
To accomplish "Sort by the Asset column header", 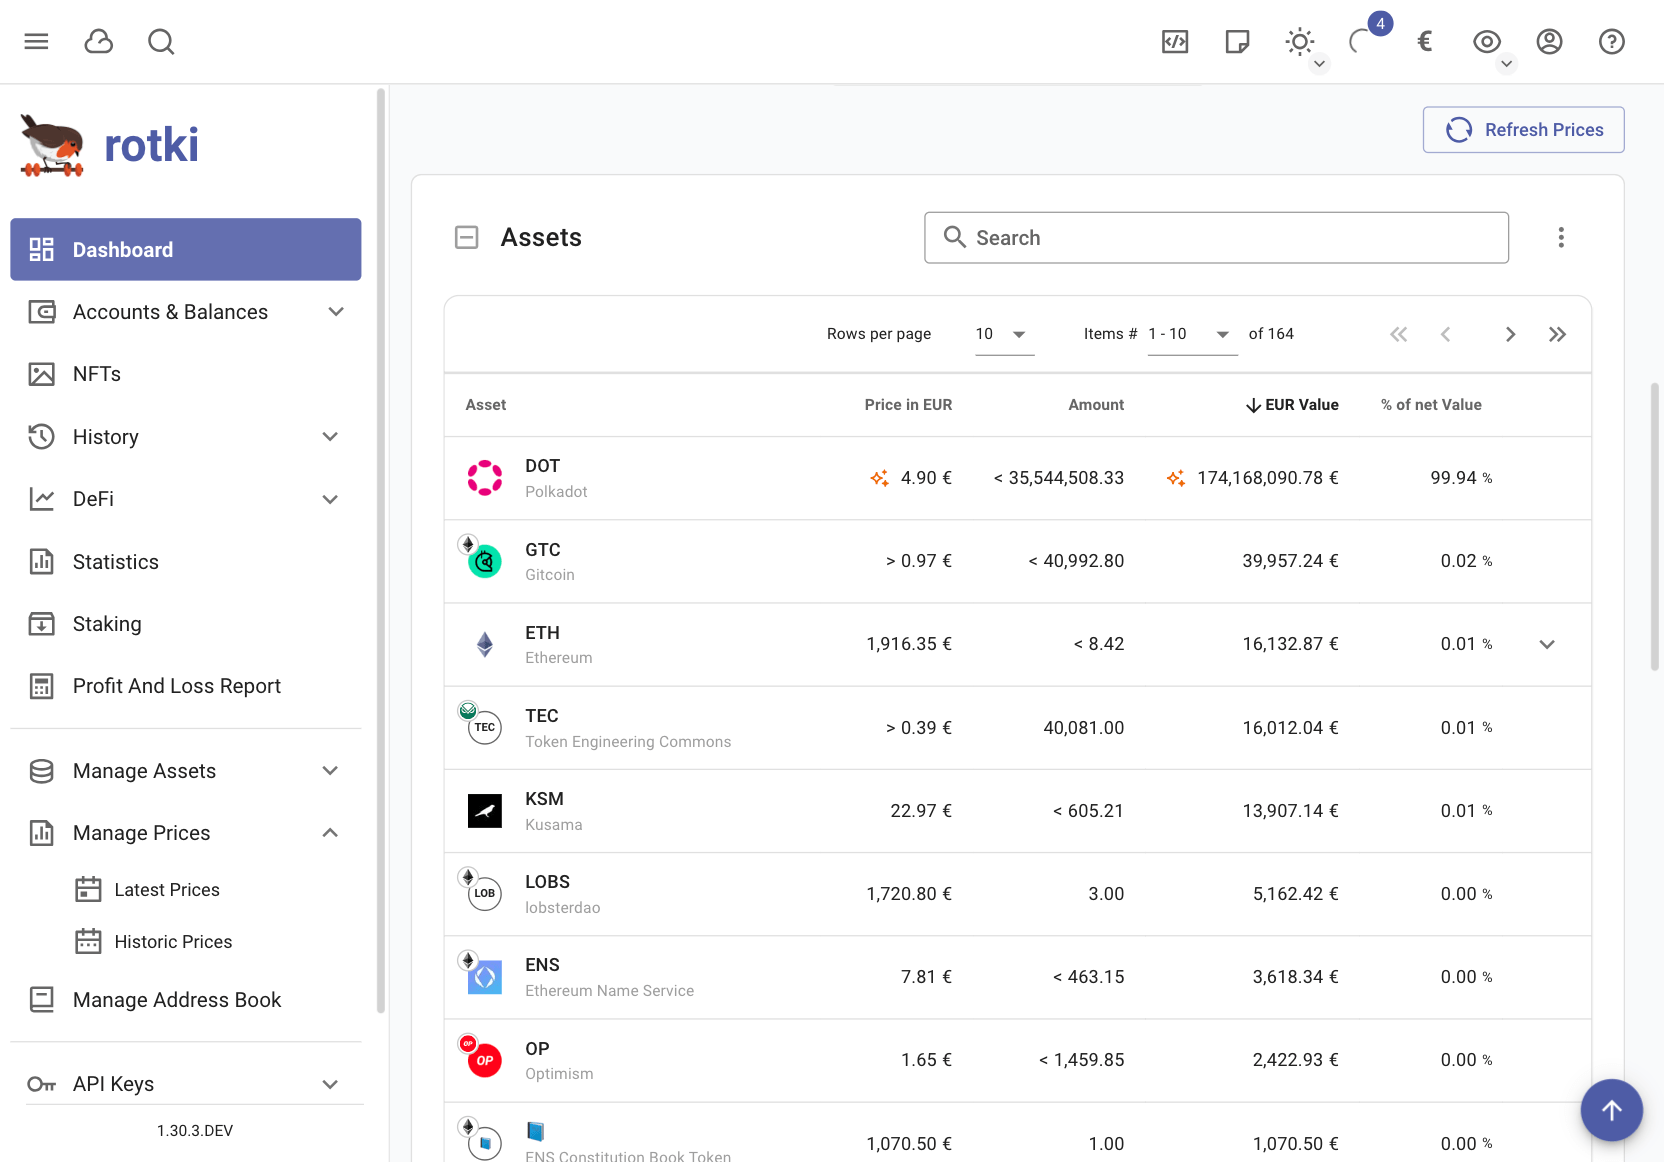I will click(486, 405).
